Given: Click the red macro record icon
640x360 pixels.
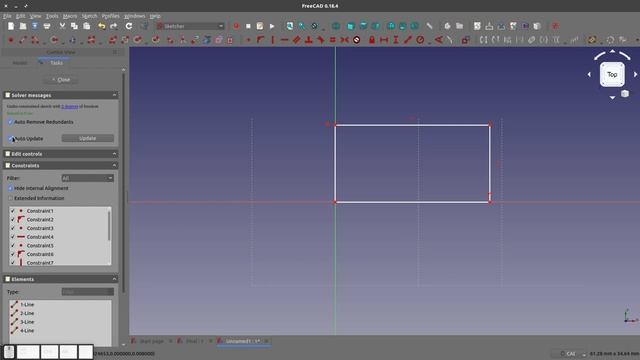Looking at the screenshot, I should 236,26.
